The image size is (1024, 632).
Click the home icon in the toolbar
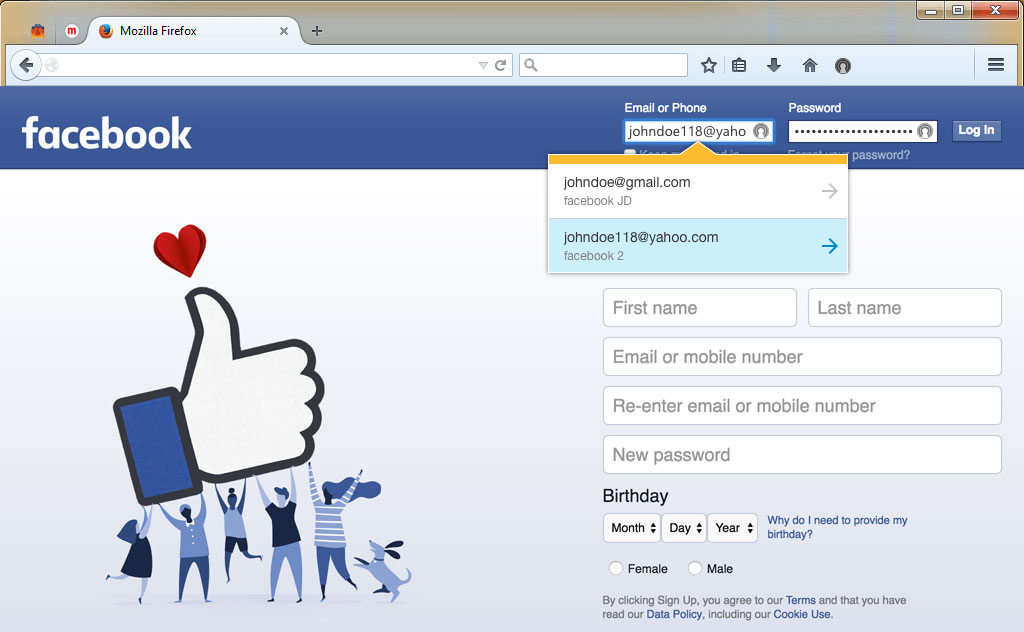click(x=809, y=65)
